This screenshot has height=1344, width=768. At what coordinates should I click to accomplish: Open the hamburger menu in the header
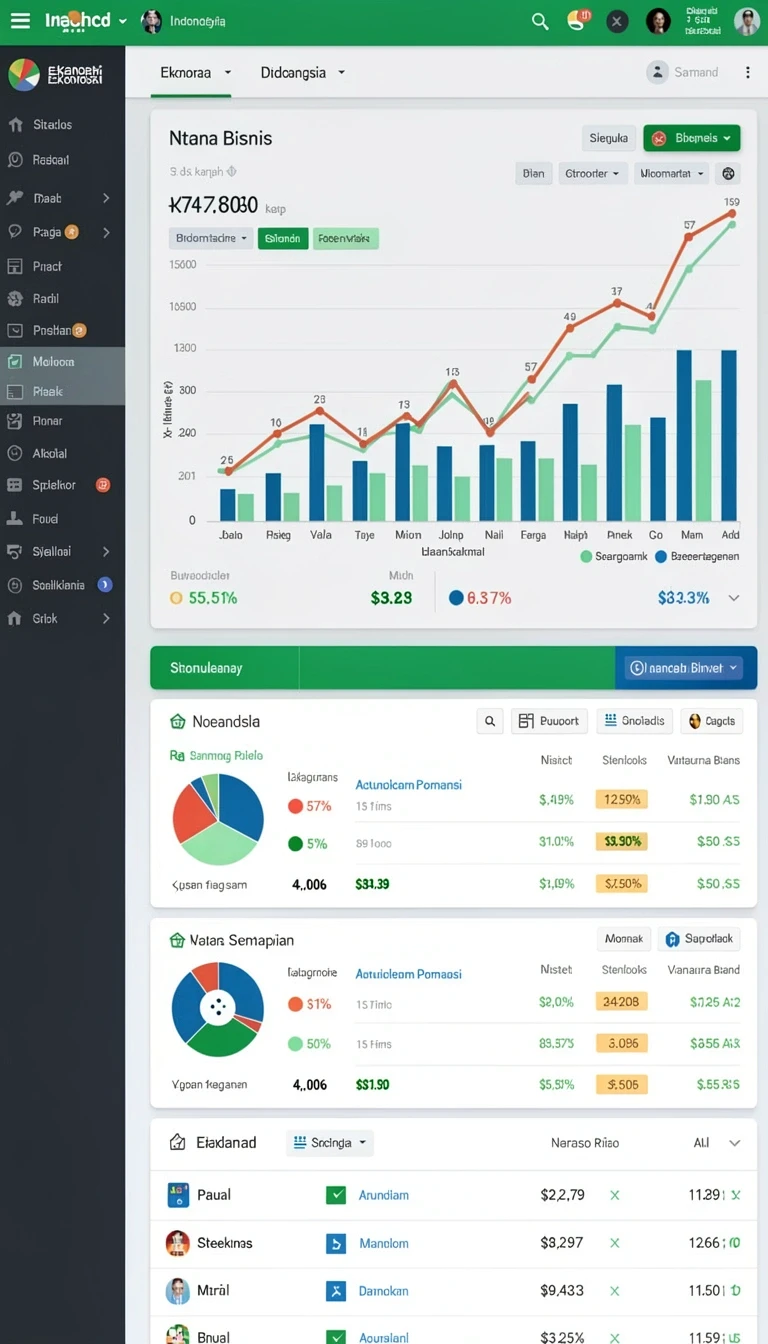pos(20,21)
